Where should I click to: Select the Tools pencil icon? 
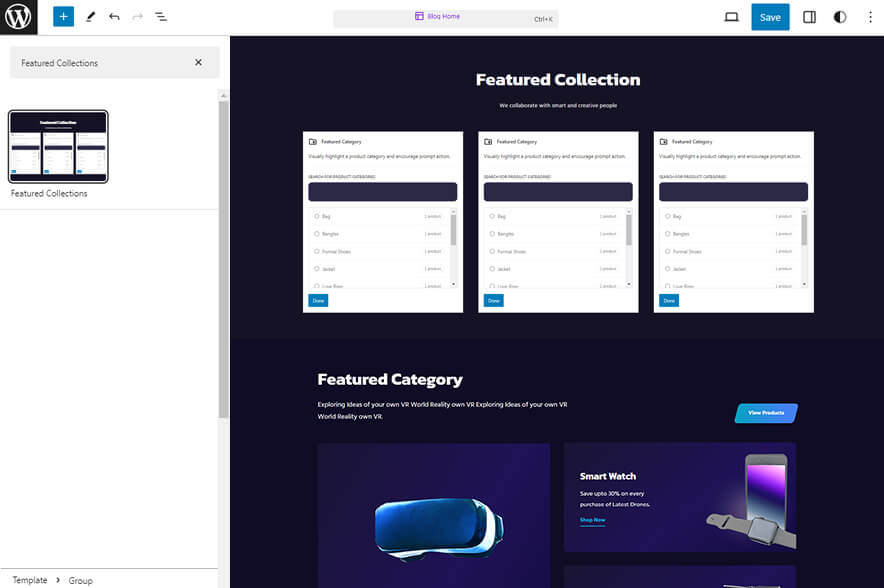pyautogui.click(x=89, y=16)
